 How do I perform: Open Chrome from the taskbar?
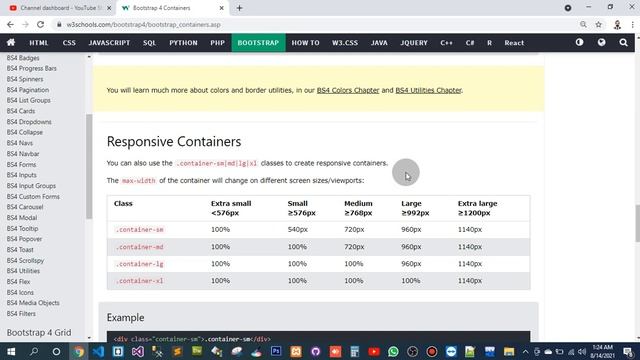pyautogui.click(x=78, y=351)
